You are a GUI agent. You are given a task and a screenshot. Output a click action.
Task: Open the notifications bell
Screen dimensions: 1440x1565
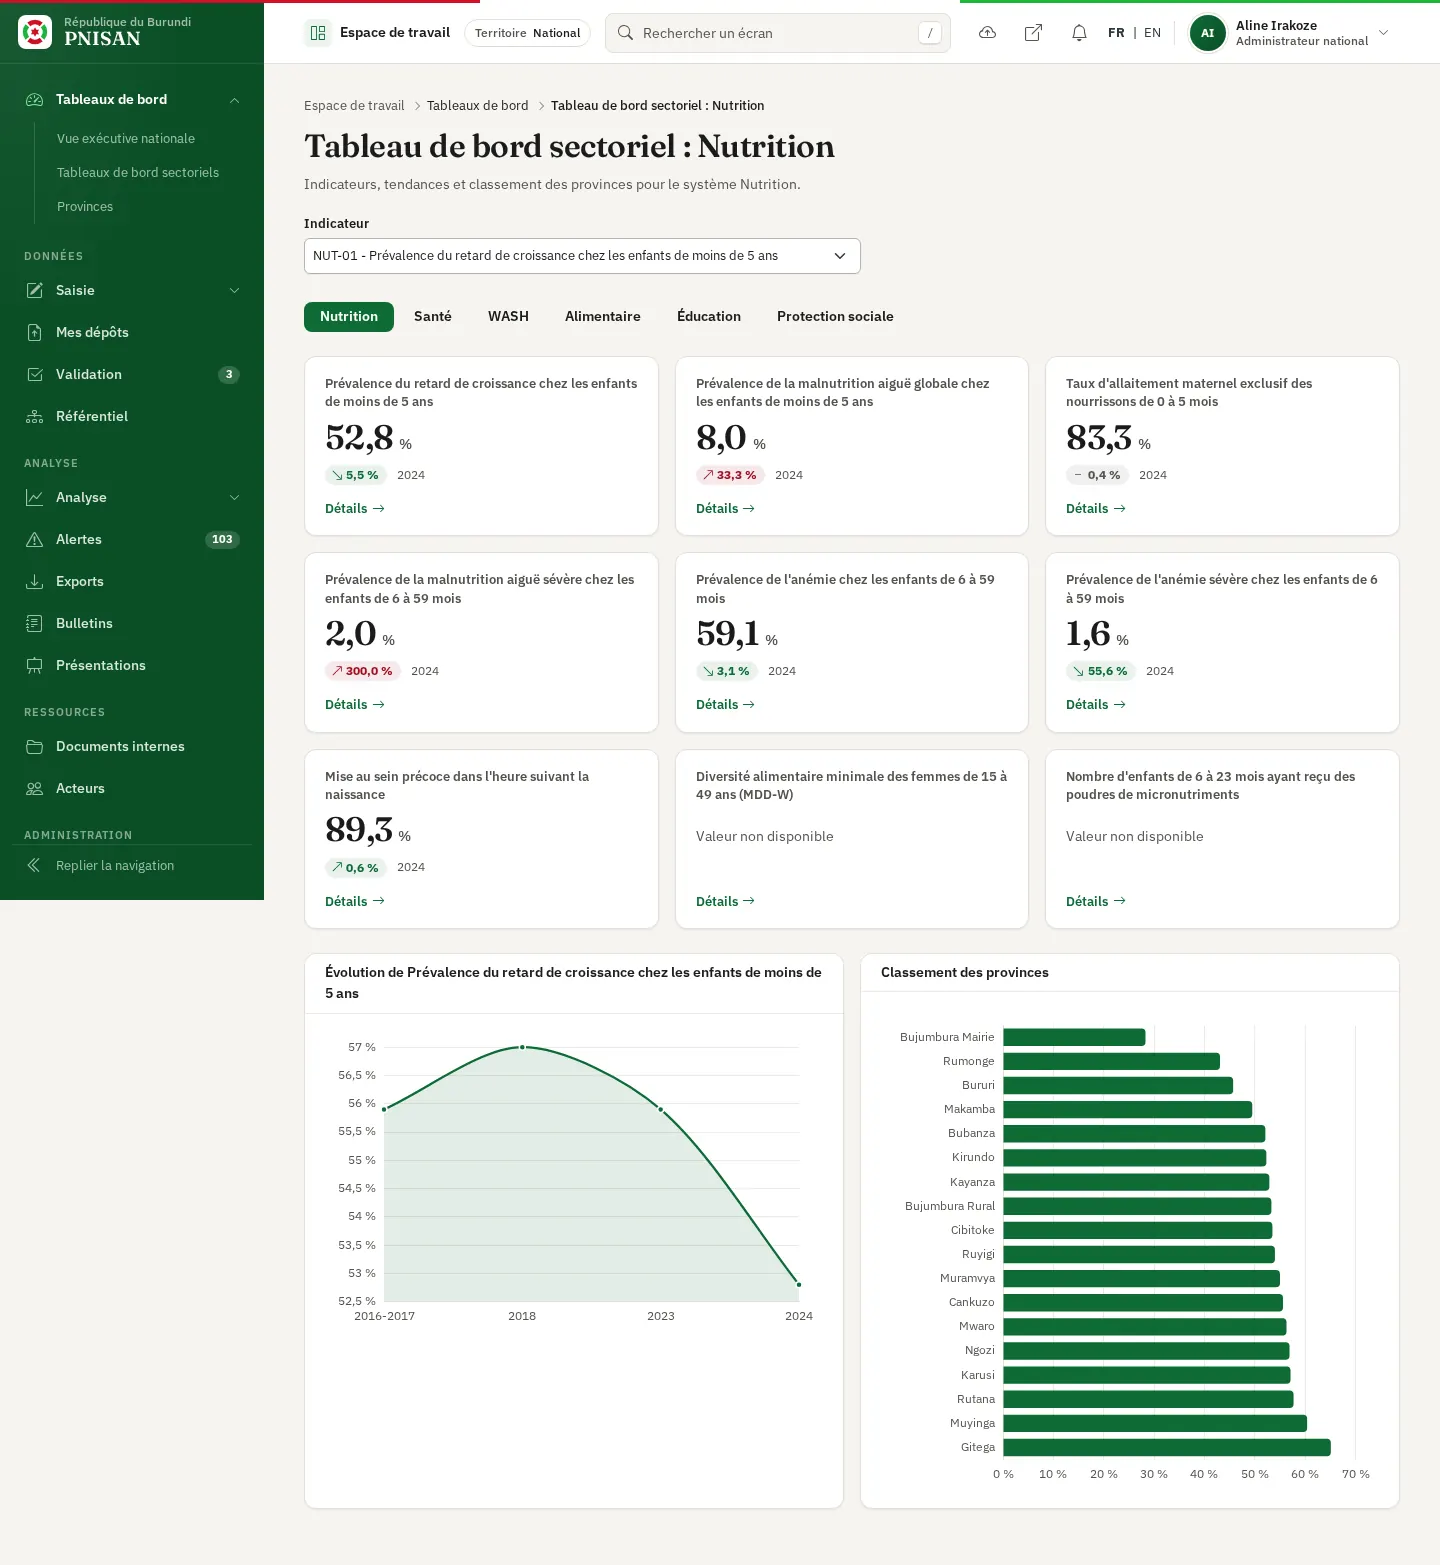pyautogui.click(x=1079, y=33)
